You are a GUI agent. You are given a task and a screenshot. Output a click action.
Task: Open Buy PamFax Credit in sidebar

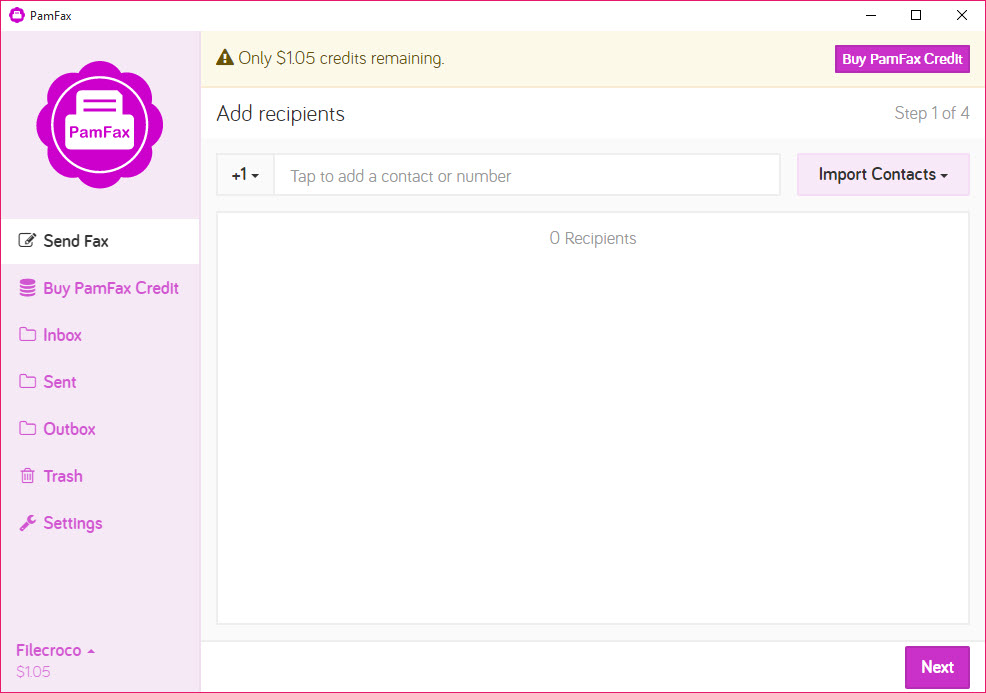[100, 288]
